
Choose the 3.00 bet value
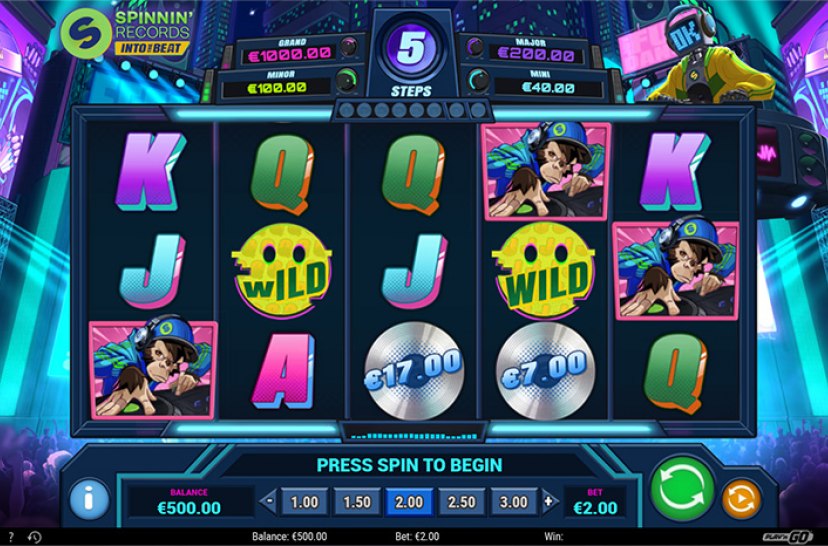pos(514,502)
